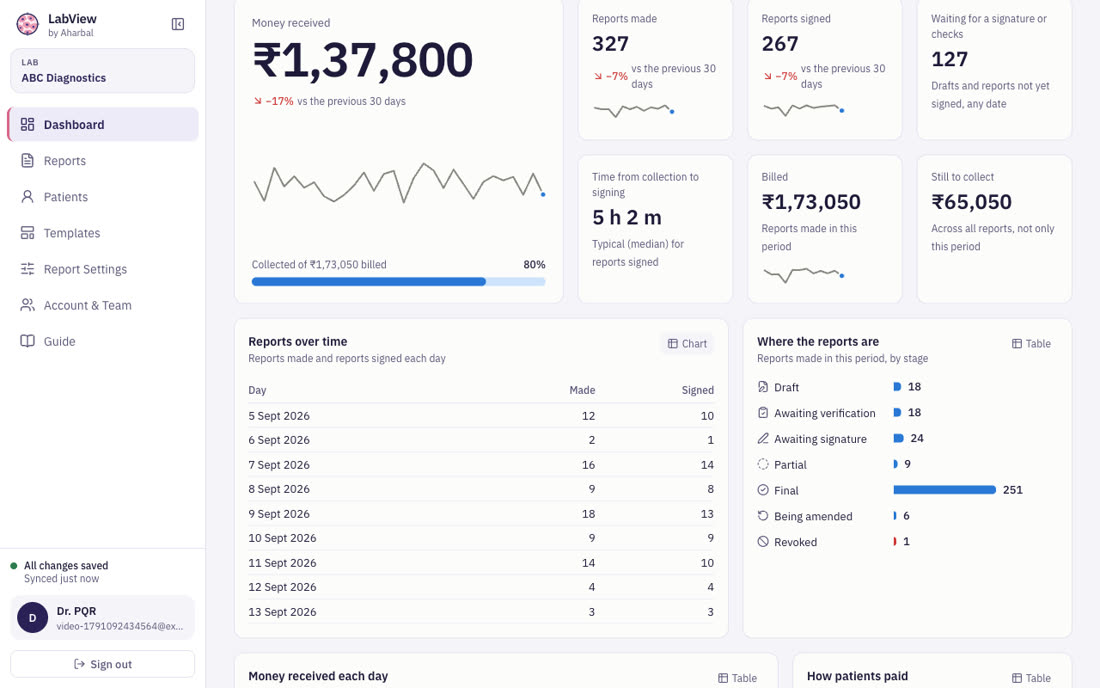This screenshot has width=1100, height=688.
Task: Click the 5 h 2 m signing time
Action: coord(626,217)
